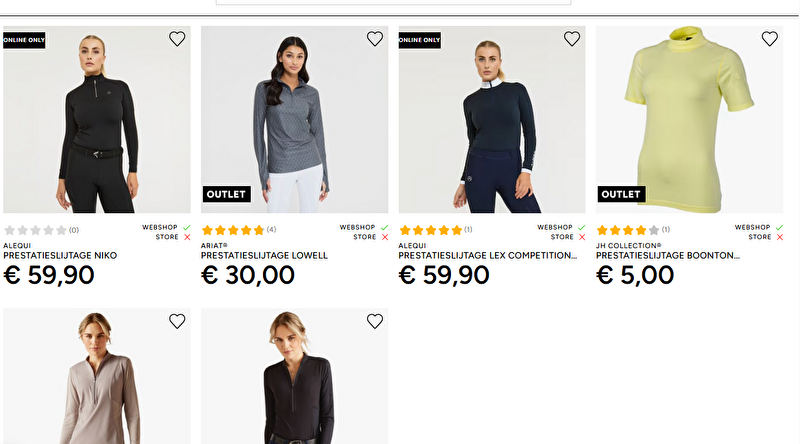Open Prestatieslijtage Niko product title

60,255
